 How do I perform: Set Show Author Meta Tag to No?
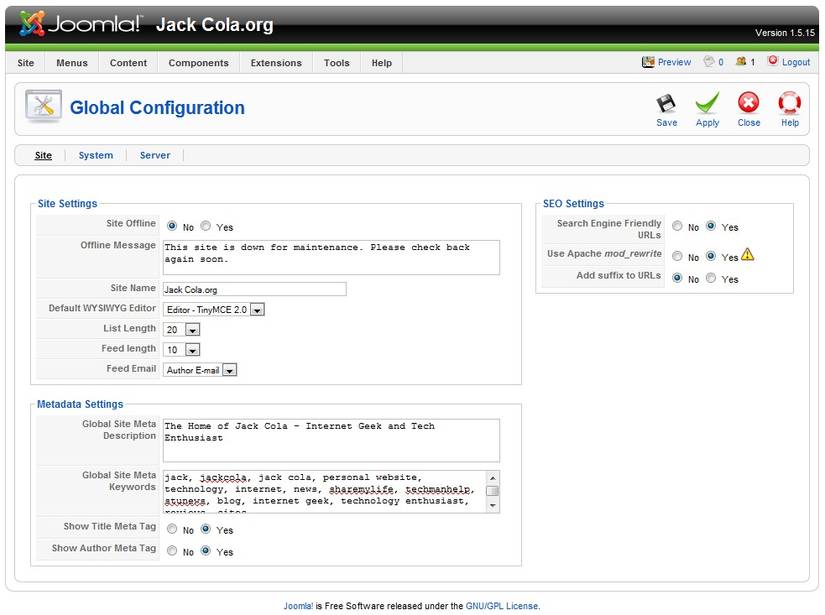tap(172, 550)
